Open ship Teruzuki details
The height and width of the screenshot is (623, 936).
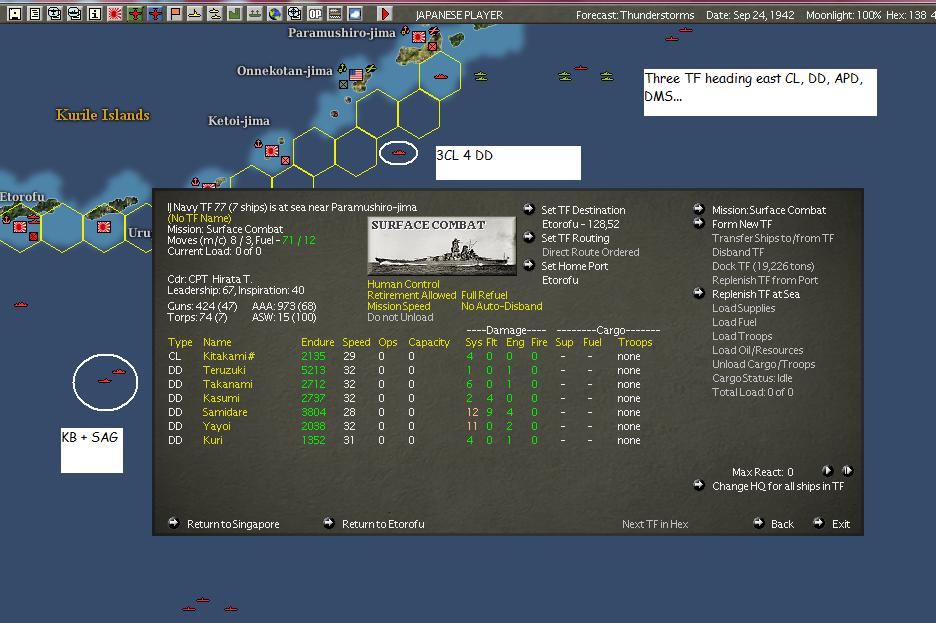224,370
